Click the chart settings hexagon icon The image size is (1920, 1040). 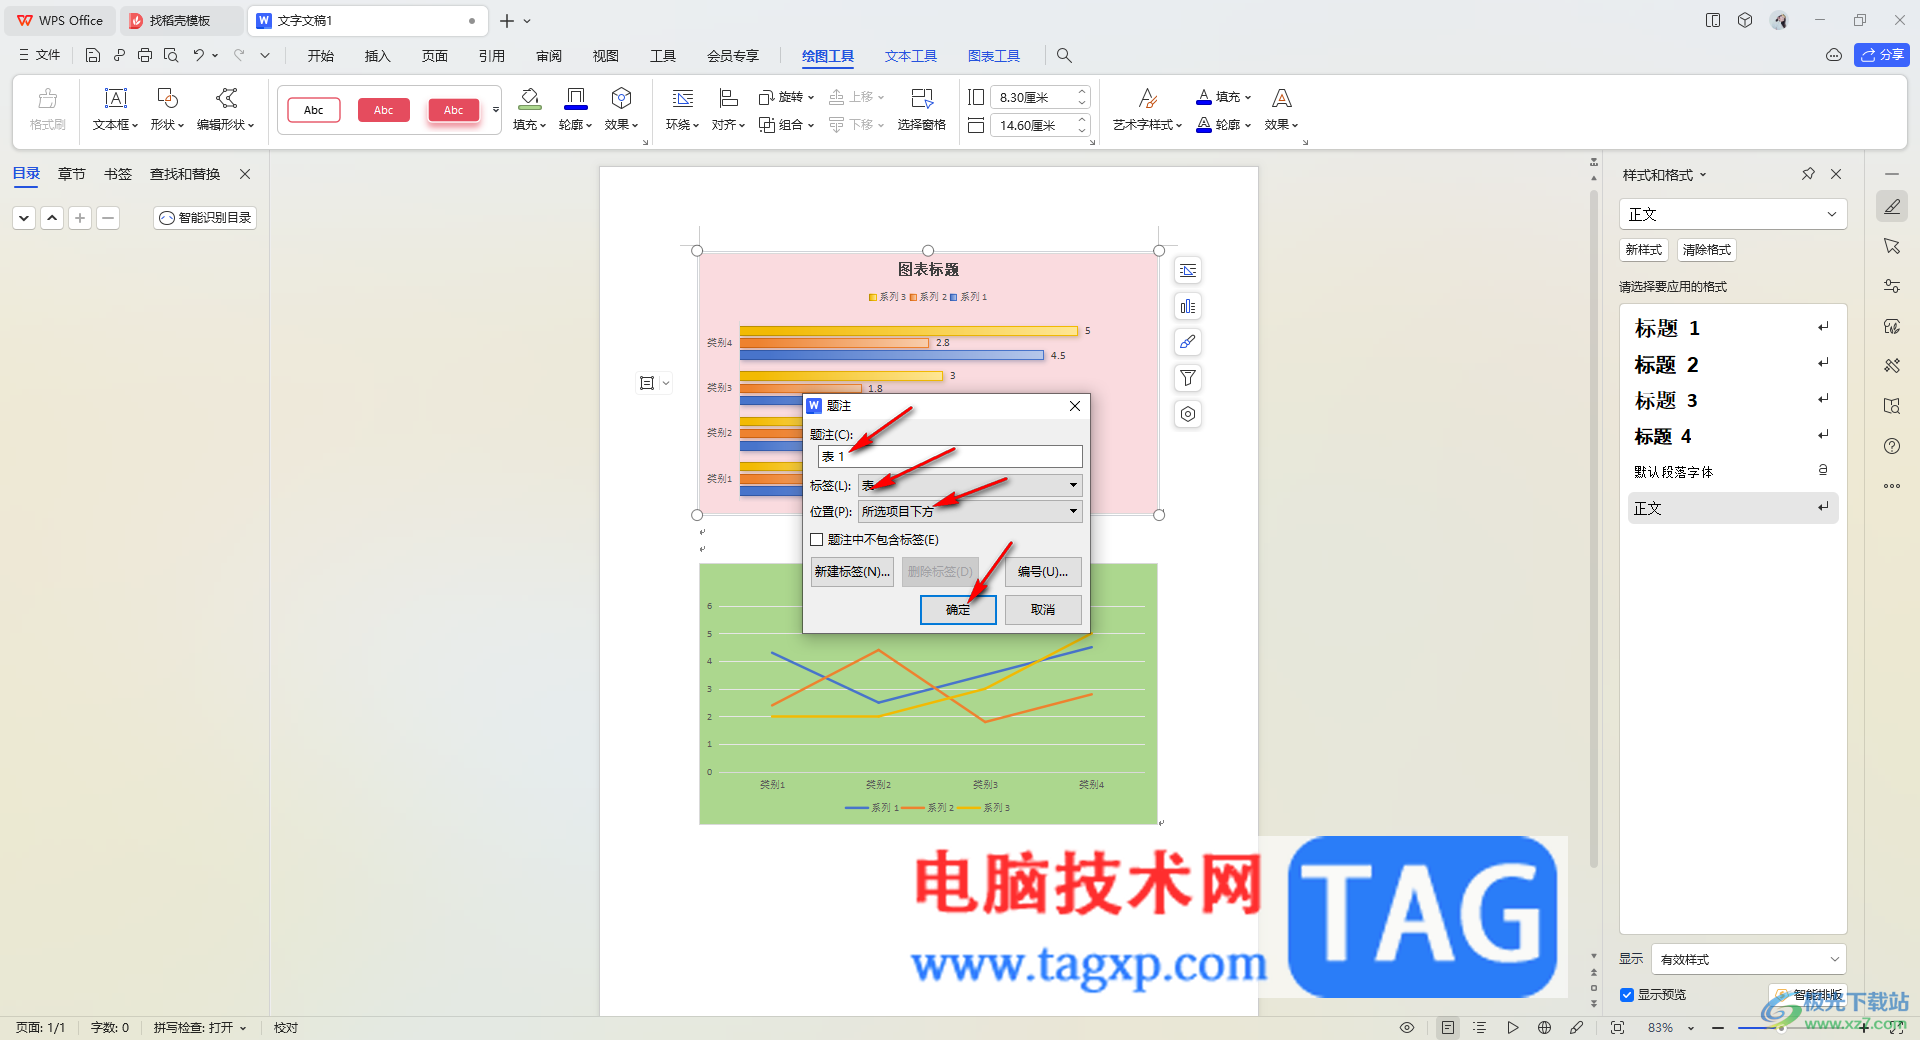(x=1187, y=414)
